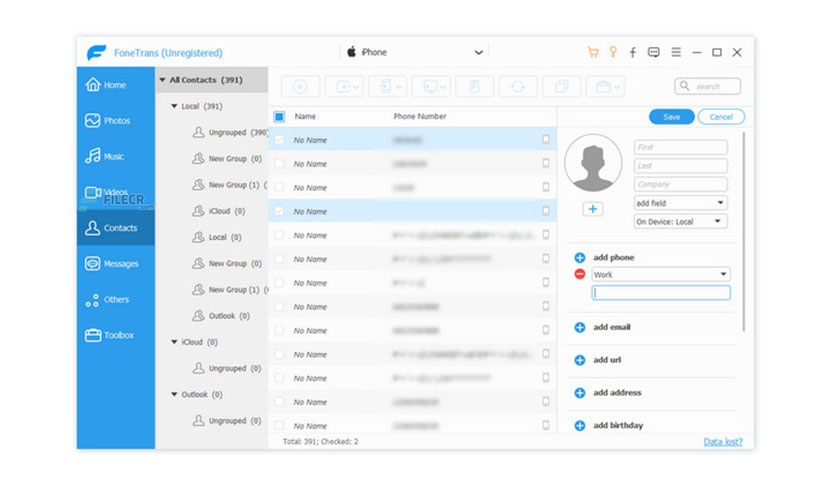Click the First name input field
Screen dimensions: 836x484
pos(680,147)
